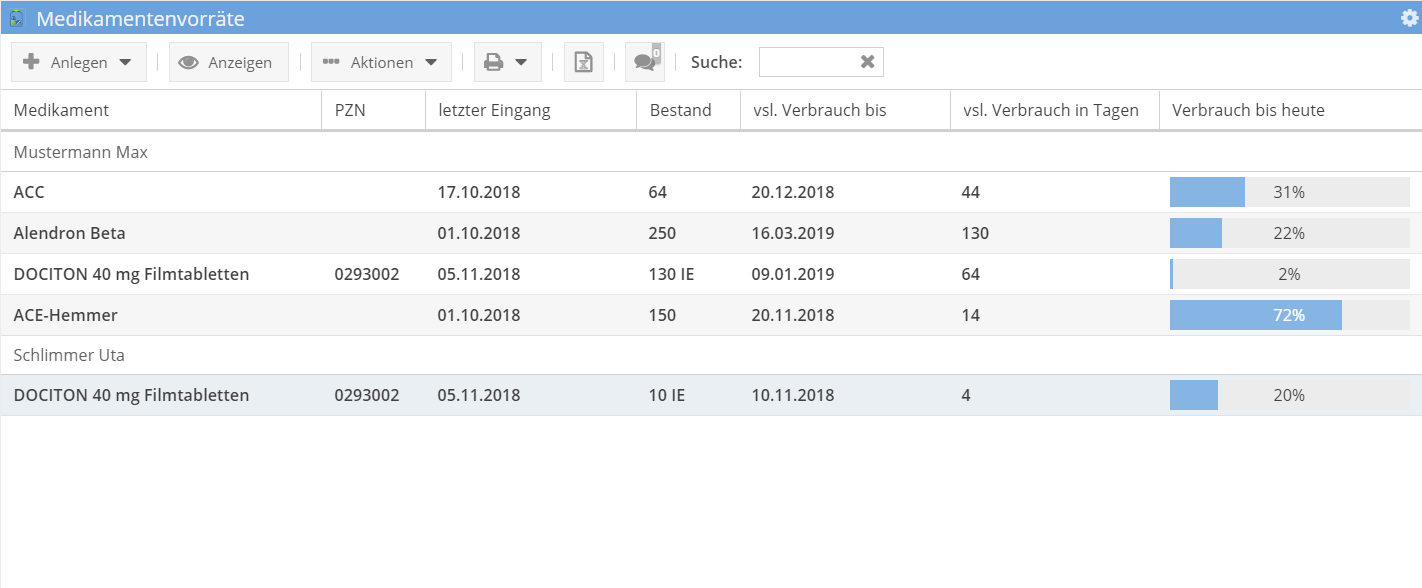
Task: Click the plus icon on Anlegen
Action: pyautogui.click(x=31, y=61)
